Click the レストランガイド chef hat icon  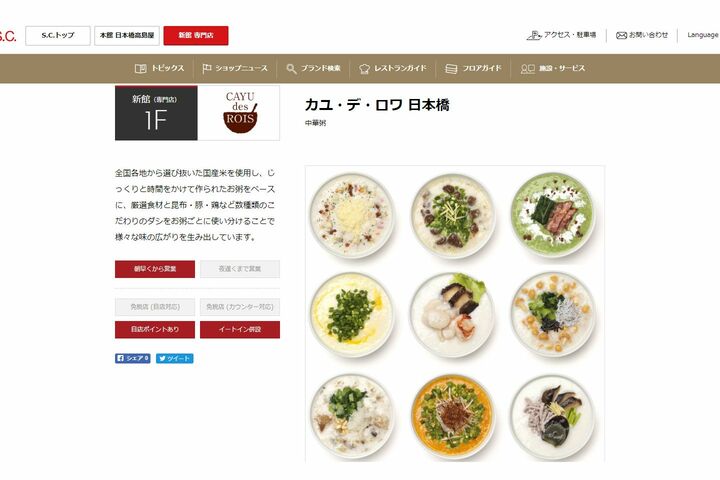365,69
